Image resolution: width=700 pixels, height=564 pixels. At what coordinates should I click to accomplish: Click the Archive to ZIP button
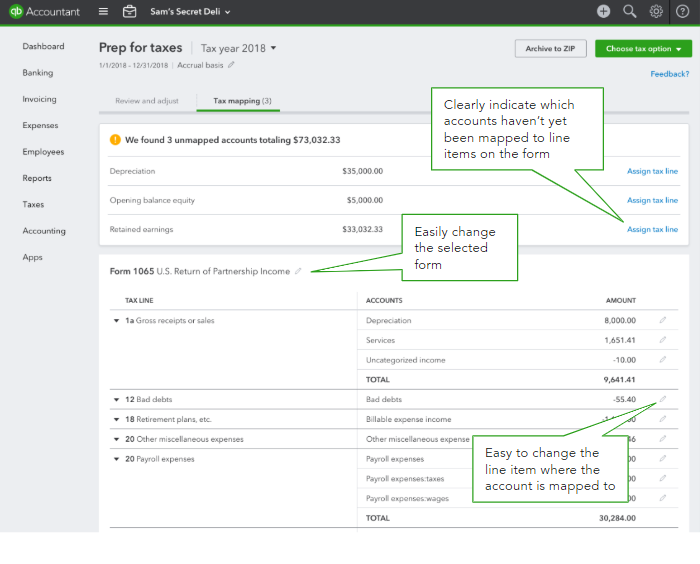coord(550,49)
